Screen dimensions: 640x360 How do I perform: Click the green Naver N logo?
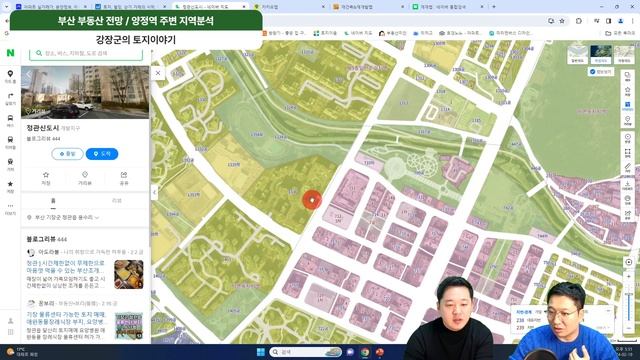[x=11, y=53]
